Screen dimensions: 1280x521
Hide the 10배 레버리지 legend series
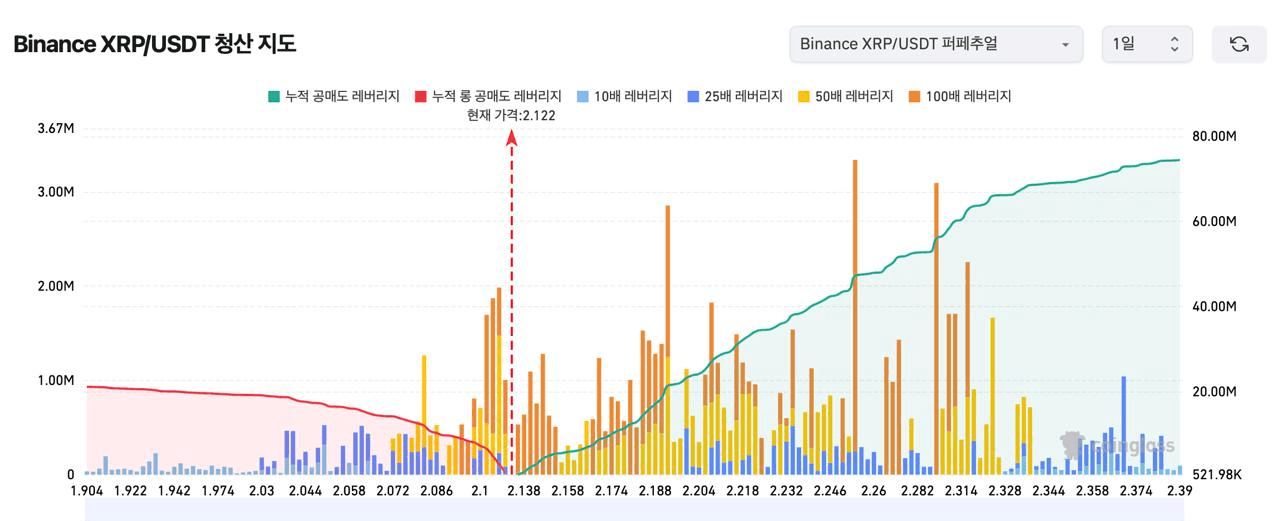pos(624,96)
